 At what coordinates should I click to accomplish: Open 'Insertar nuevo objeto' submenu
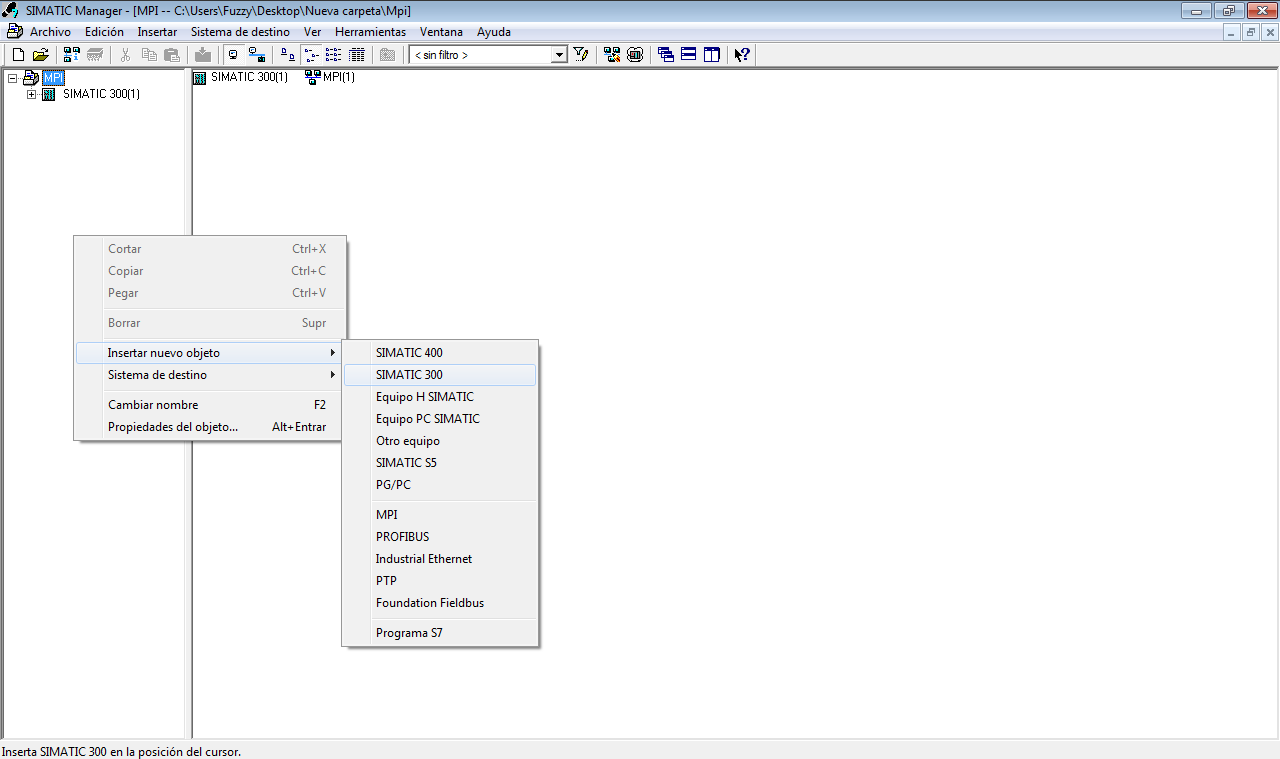pos(210,353)
